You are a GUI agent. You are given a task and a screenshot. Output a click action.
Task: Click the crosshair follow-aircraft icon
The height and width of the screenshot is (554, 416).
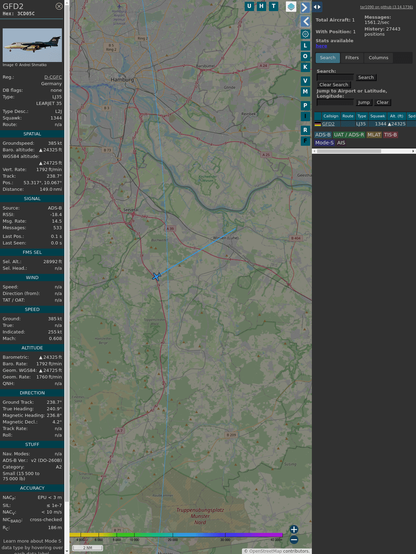(x=305, y=34)
